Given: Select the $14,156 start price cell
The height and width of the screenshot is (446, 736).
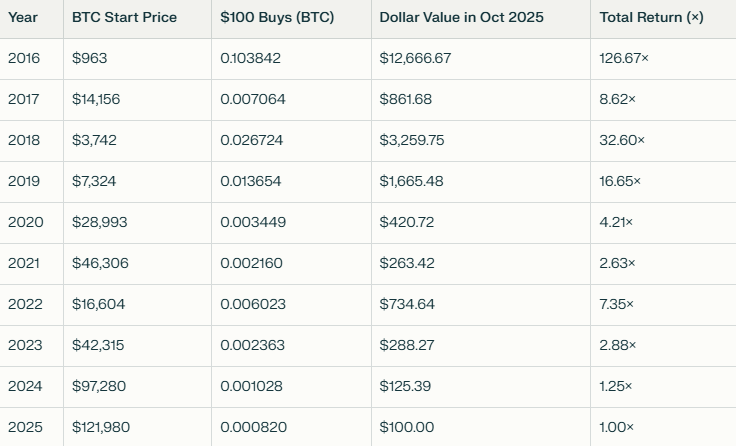Looking at the screenshot, I should (95, 100).
